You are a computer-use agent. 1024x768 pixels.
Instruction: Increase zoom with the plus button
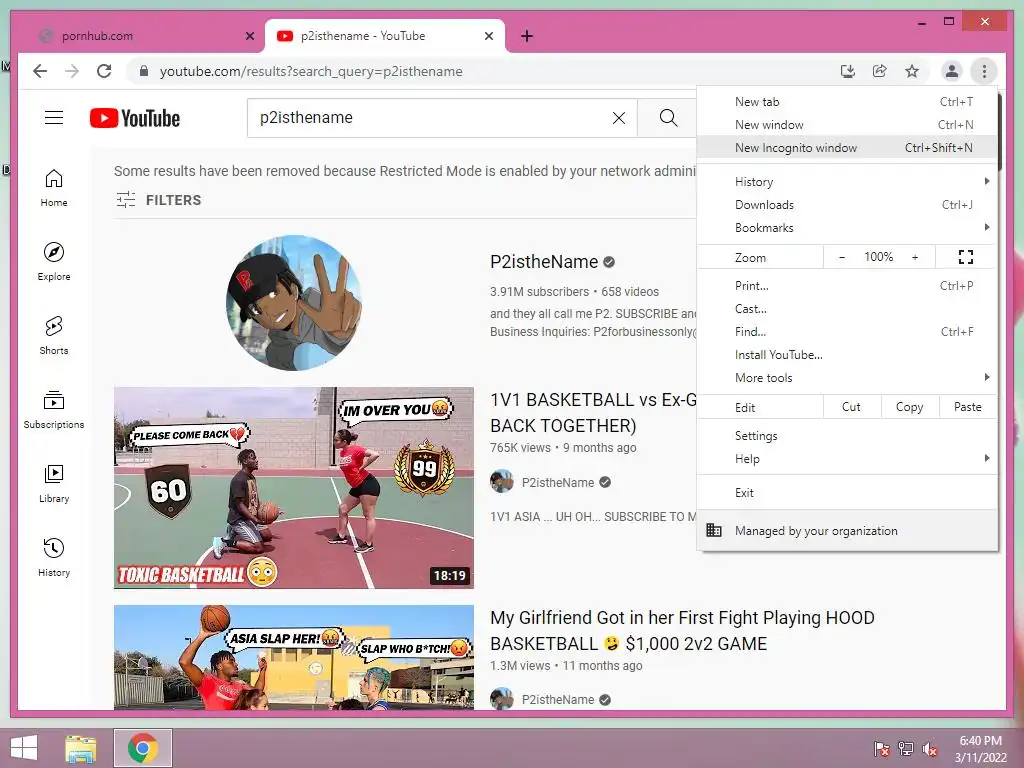pos(915,257)
